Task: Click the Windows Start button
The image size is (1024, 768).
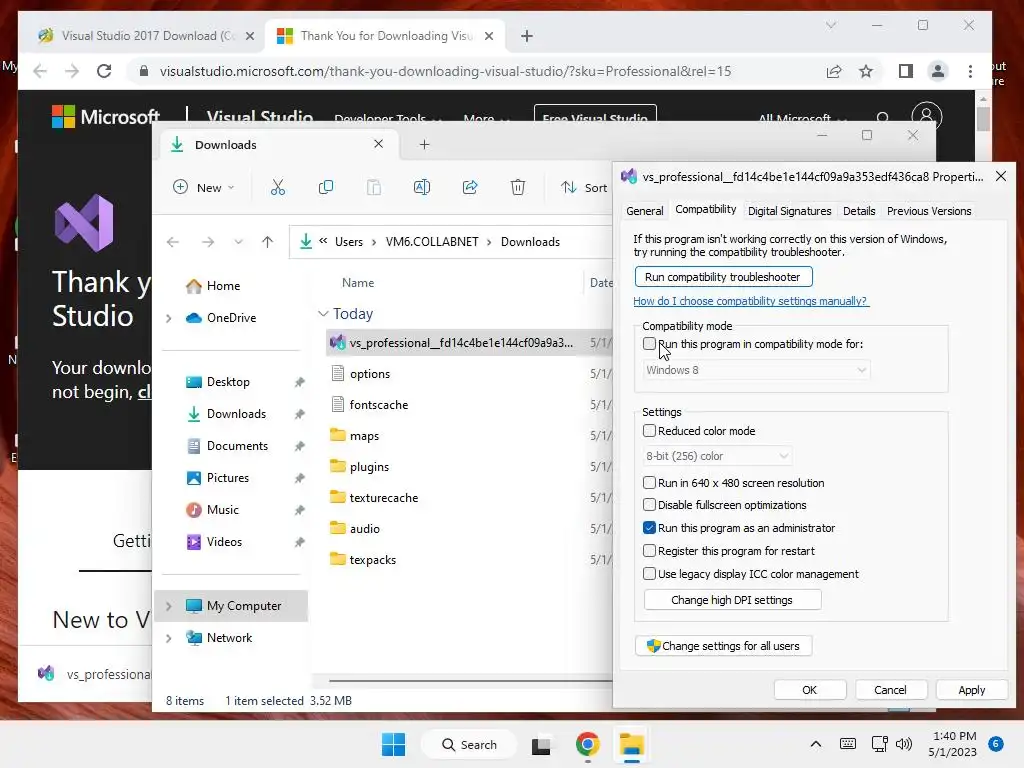Action: click(393, 744)
